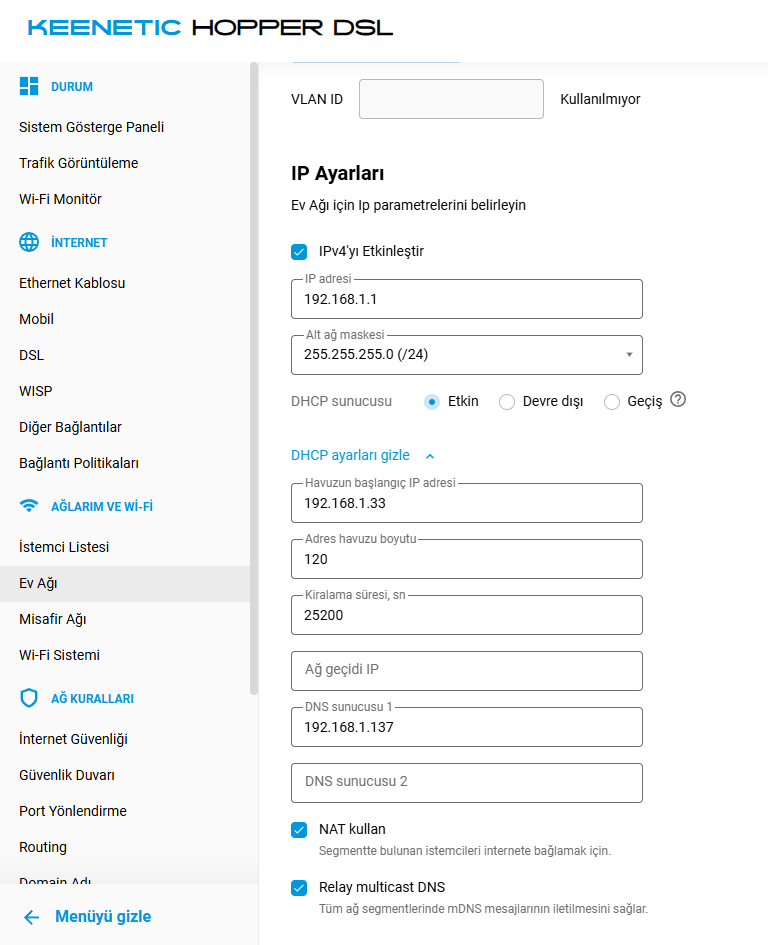768x945 pixels.
Task: Open Trafik Görüntüleme page
Action: coord(78,163)
